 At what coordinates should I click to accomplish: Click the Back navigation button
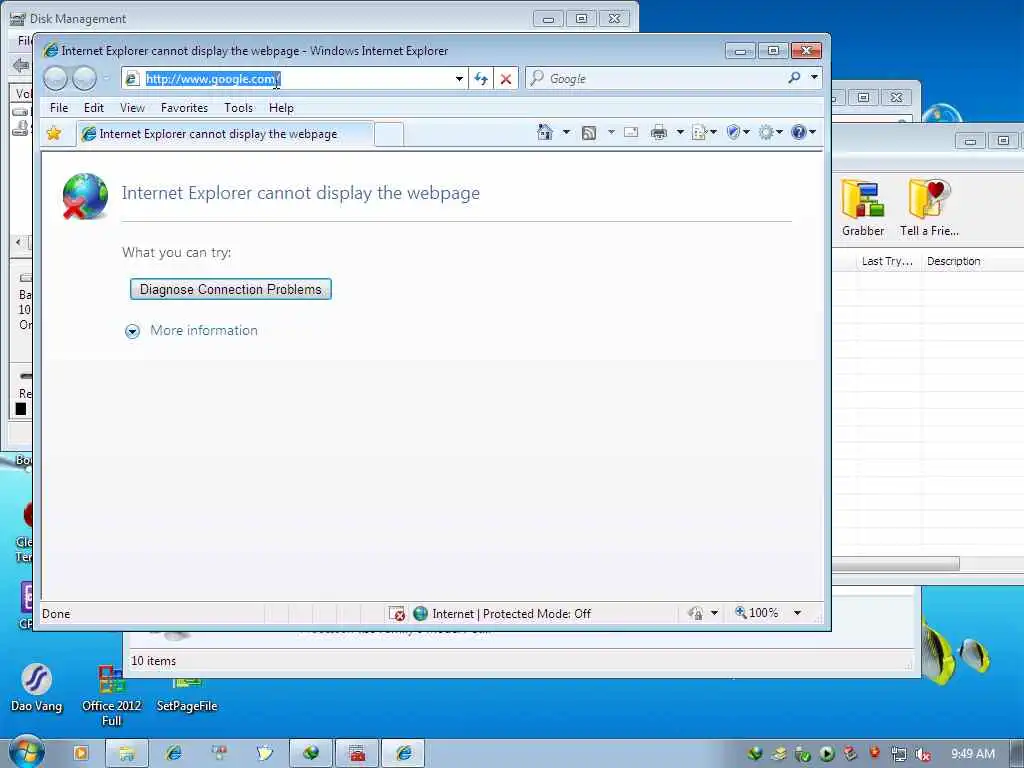(x=56, y=78)
